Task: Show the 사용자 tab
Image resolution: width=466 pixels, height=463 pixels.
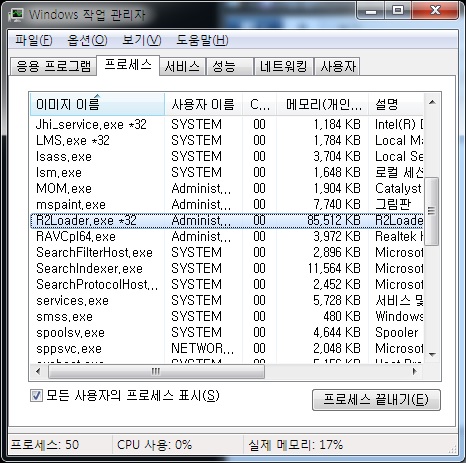Action: 338,66
